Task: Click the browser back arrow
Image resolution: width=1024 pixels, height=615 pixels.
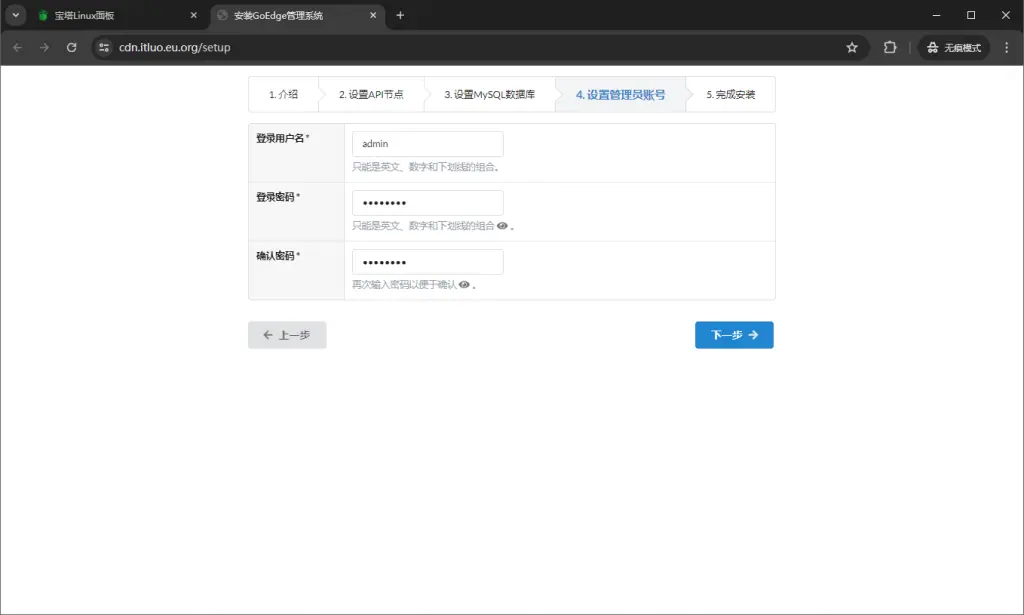Action: pos(17,46)
